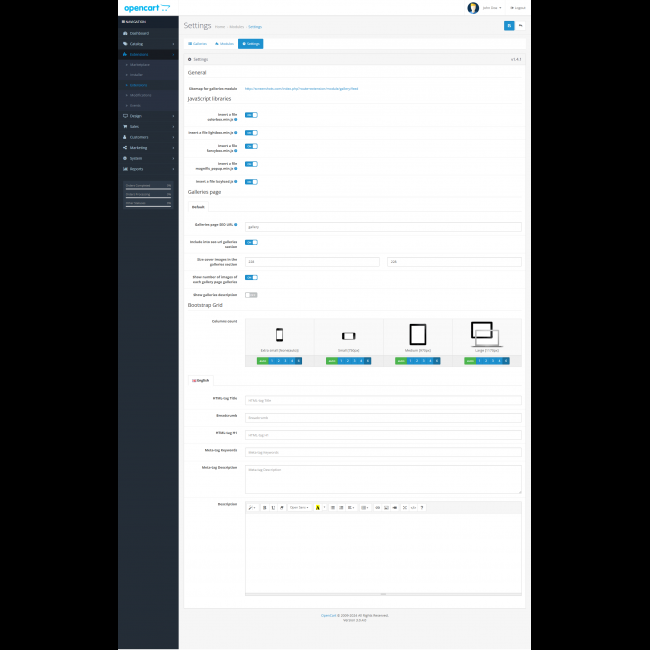Click the Help question mark in editor
The image size is (650, 650).
(x=422, y=507)
